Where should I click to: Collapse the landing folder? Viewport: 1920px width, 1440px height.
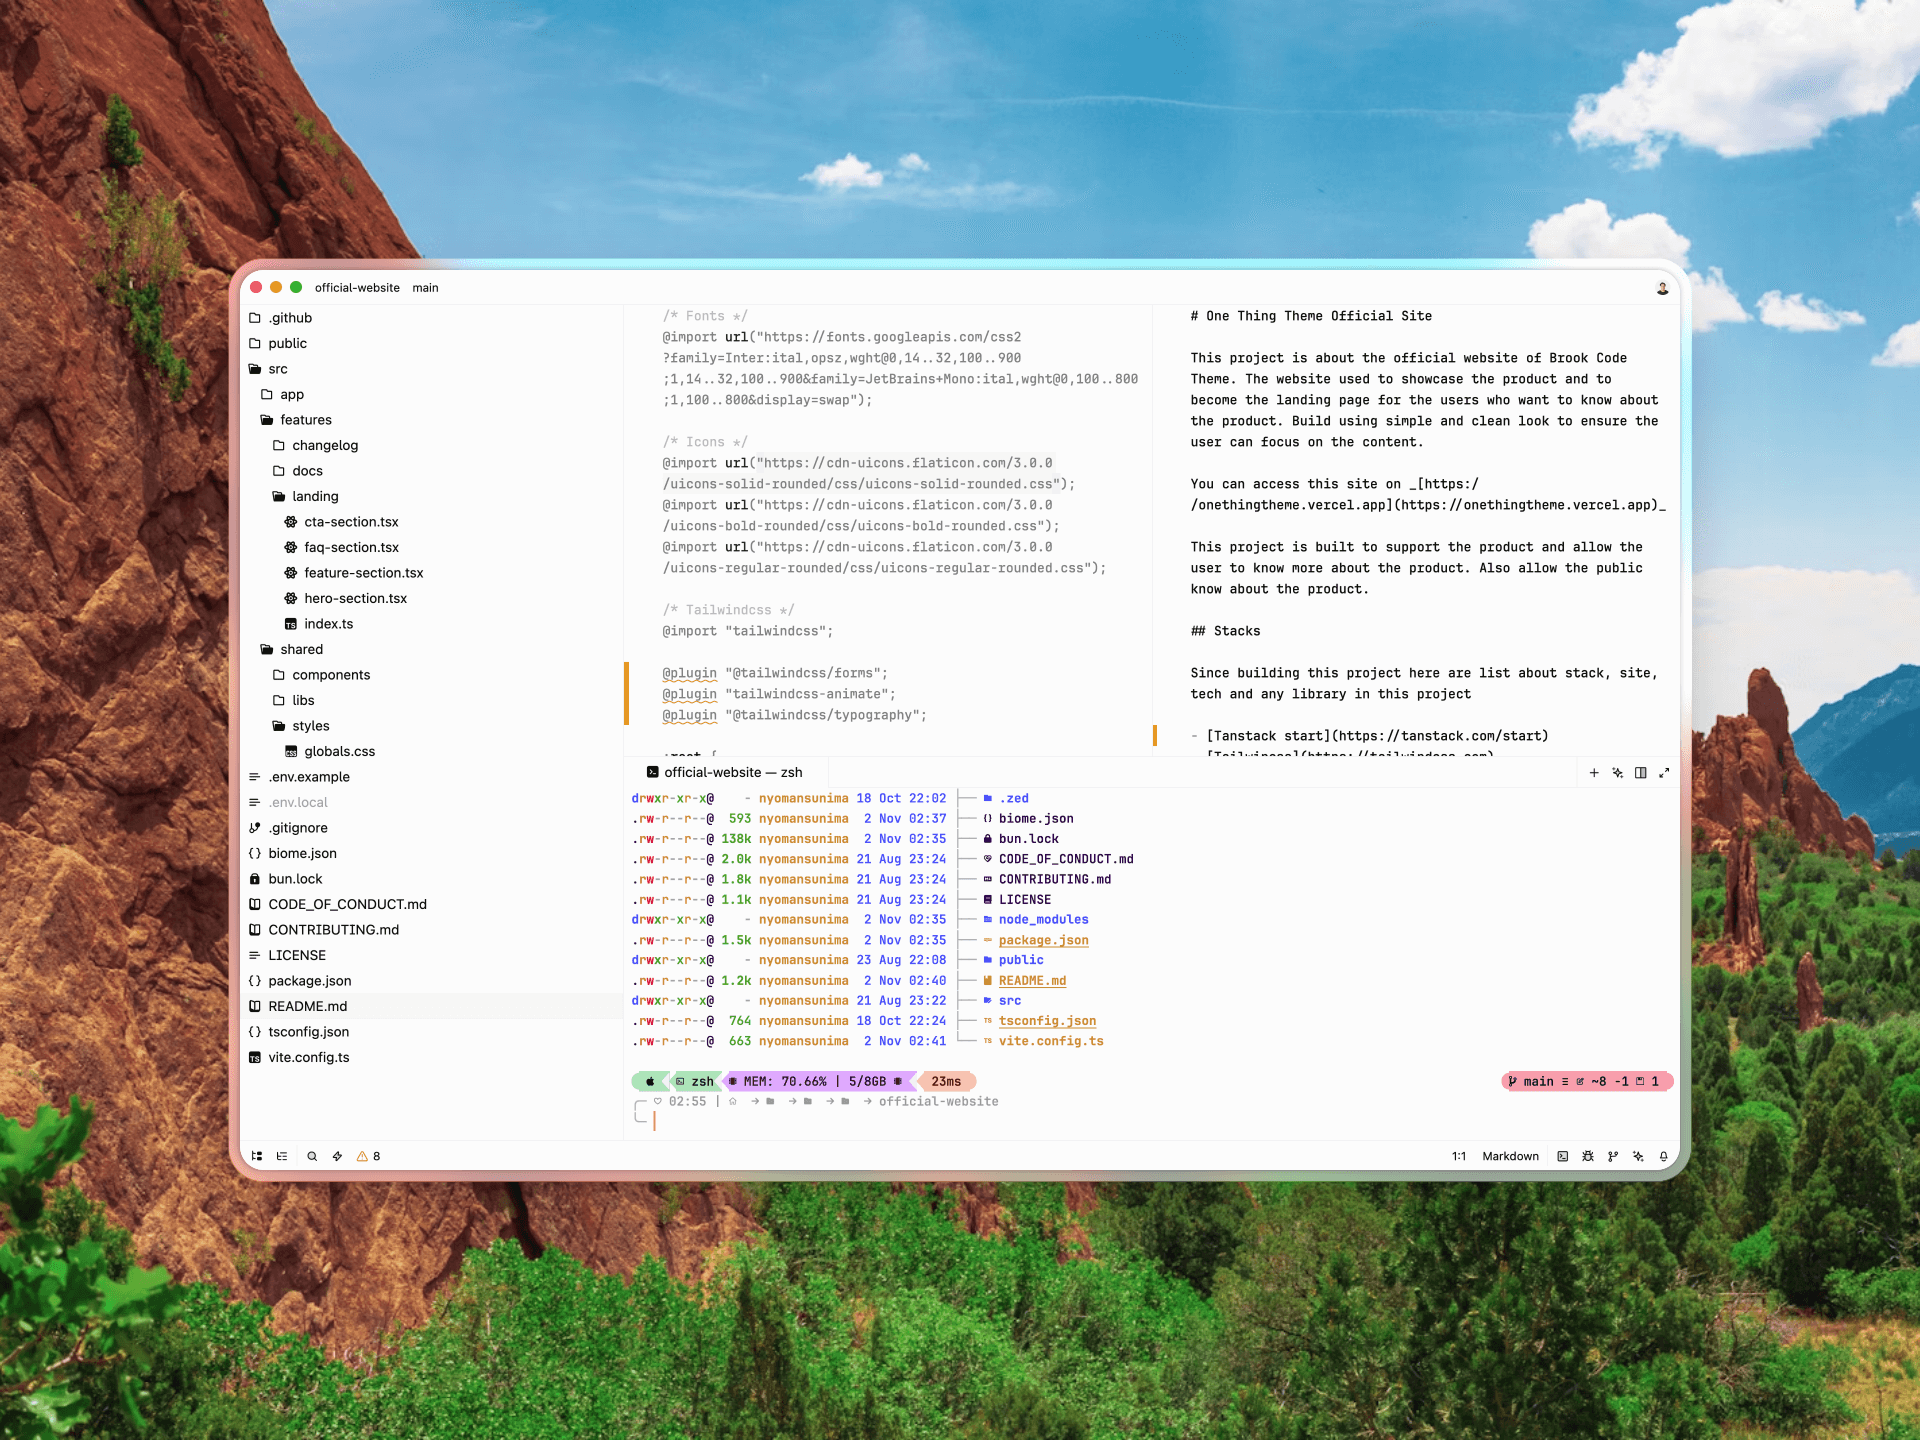pyautogui.click(x=314, y=496)
